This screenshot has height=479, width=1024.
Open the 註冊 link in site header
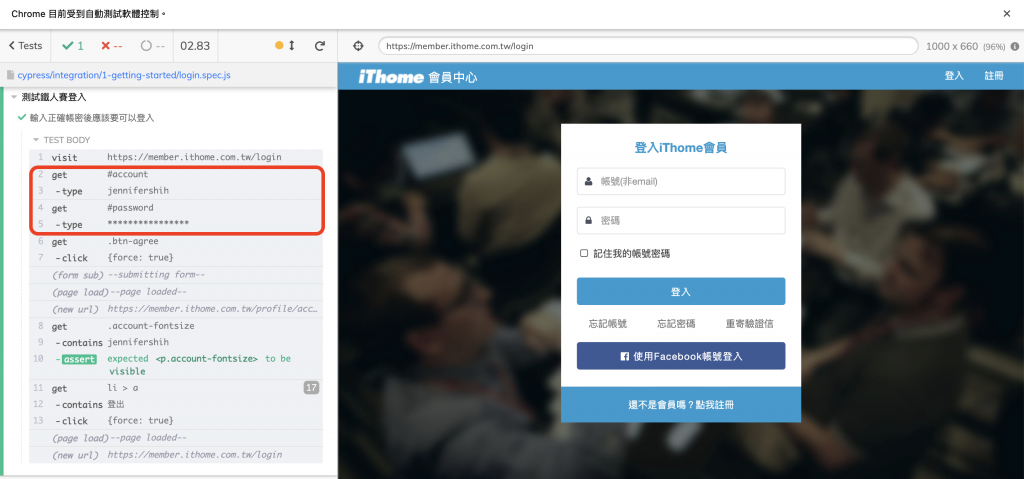[993, 76]
